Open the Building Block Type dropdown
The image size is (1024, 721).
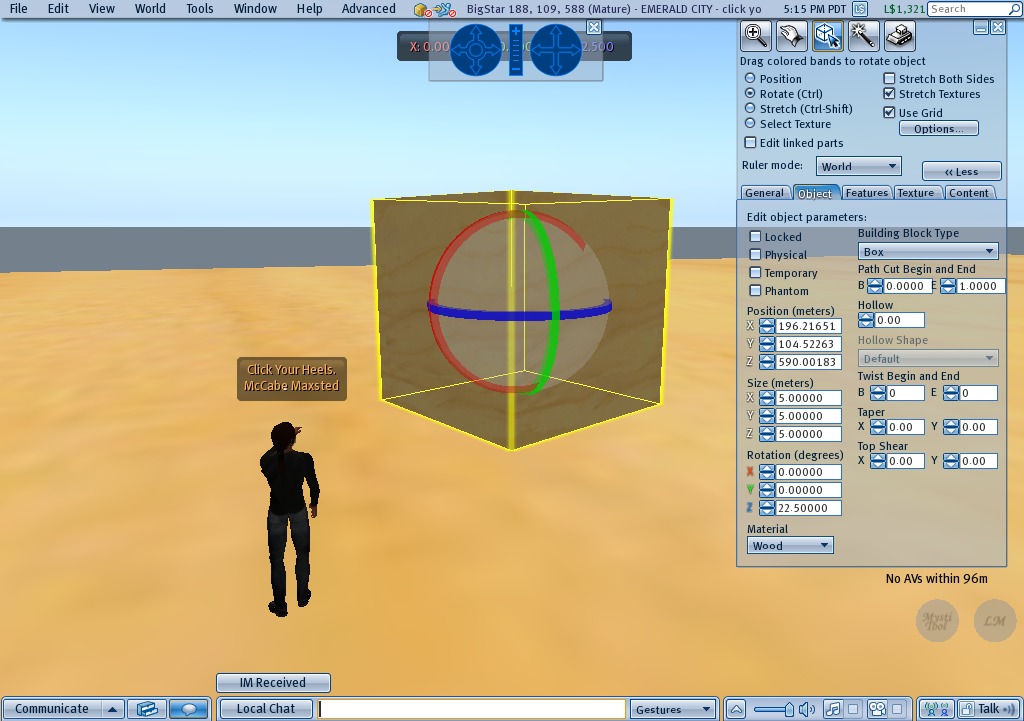pos(929,252)
